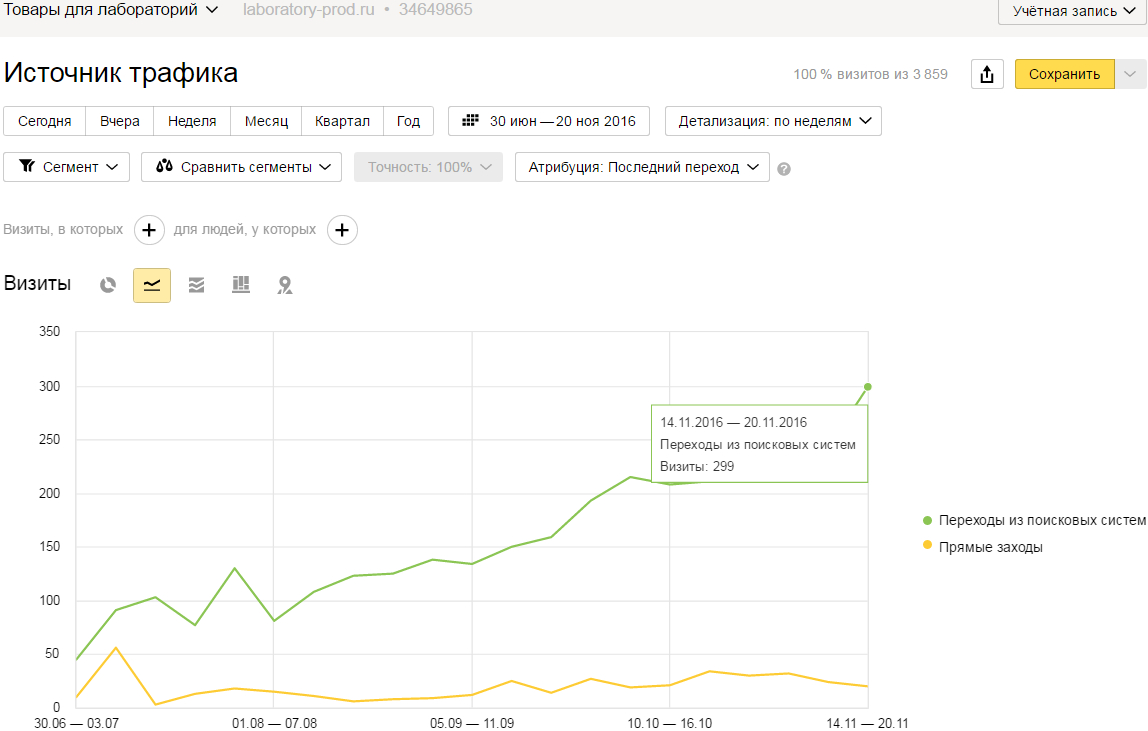
Task: Expand the Атрибуция: Последний переход dropdown
Action: click(642, 167)
